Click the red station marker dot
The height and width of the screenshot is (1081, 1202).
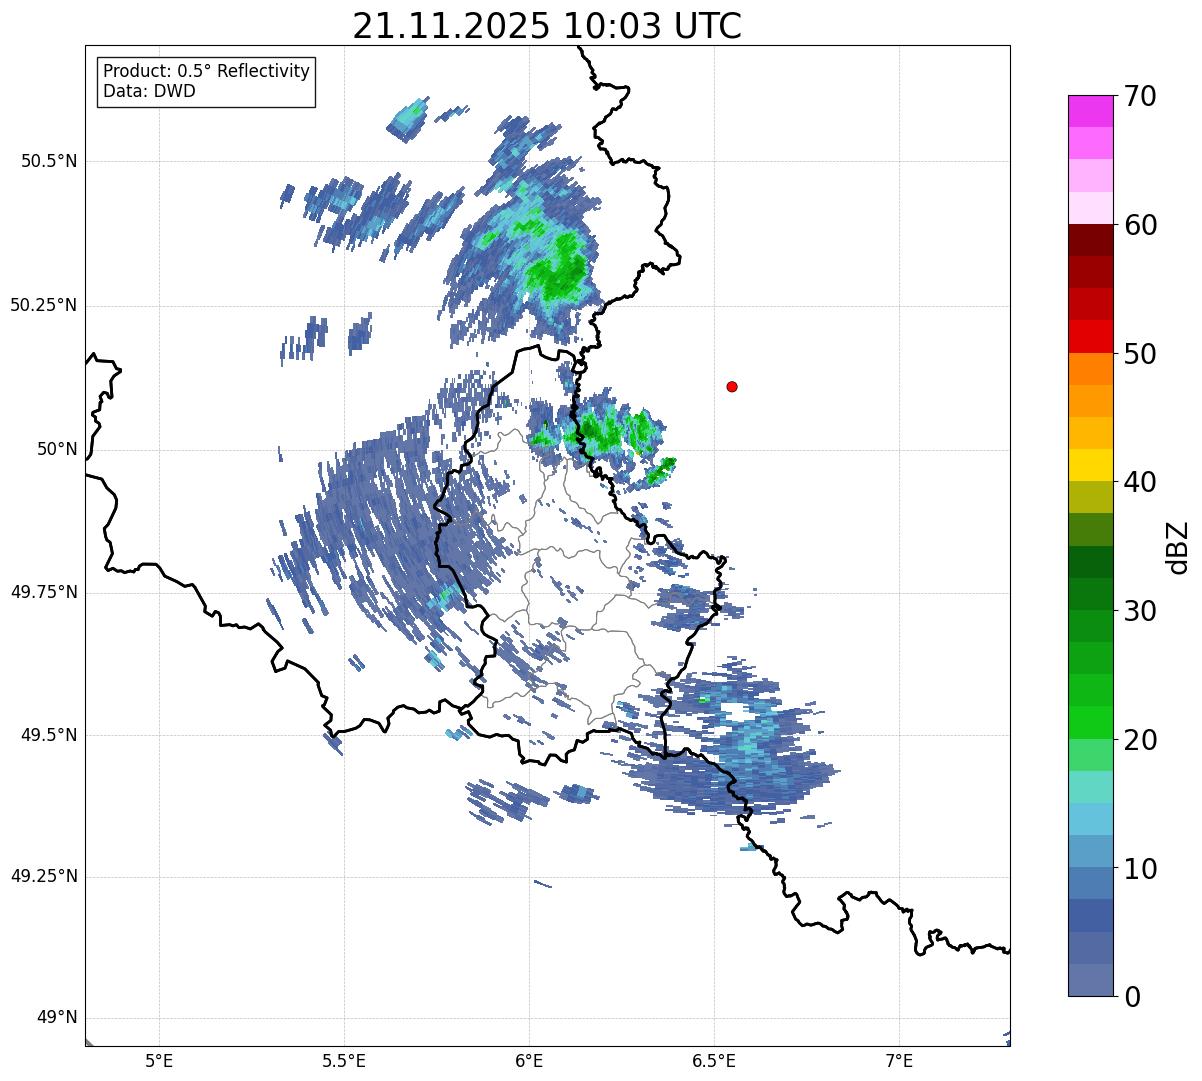coord(732,386)
